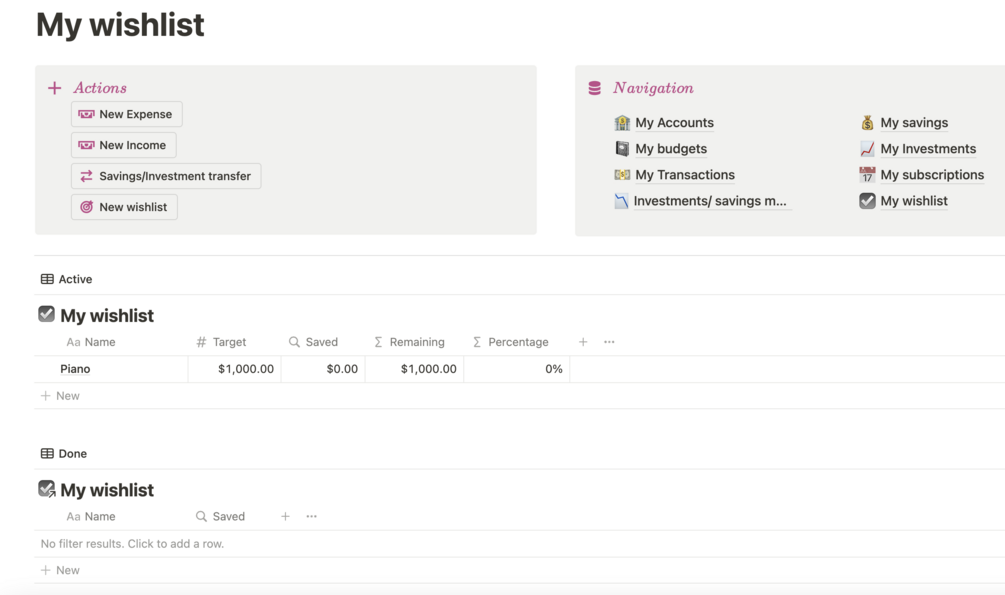Click the My Investments chart icon
The width and height of the screenshot is (1005, 595).
(x=867, y=149)
